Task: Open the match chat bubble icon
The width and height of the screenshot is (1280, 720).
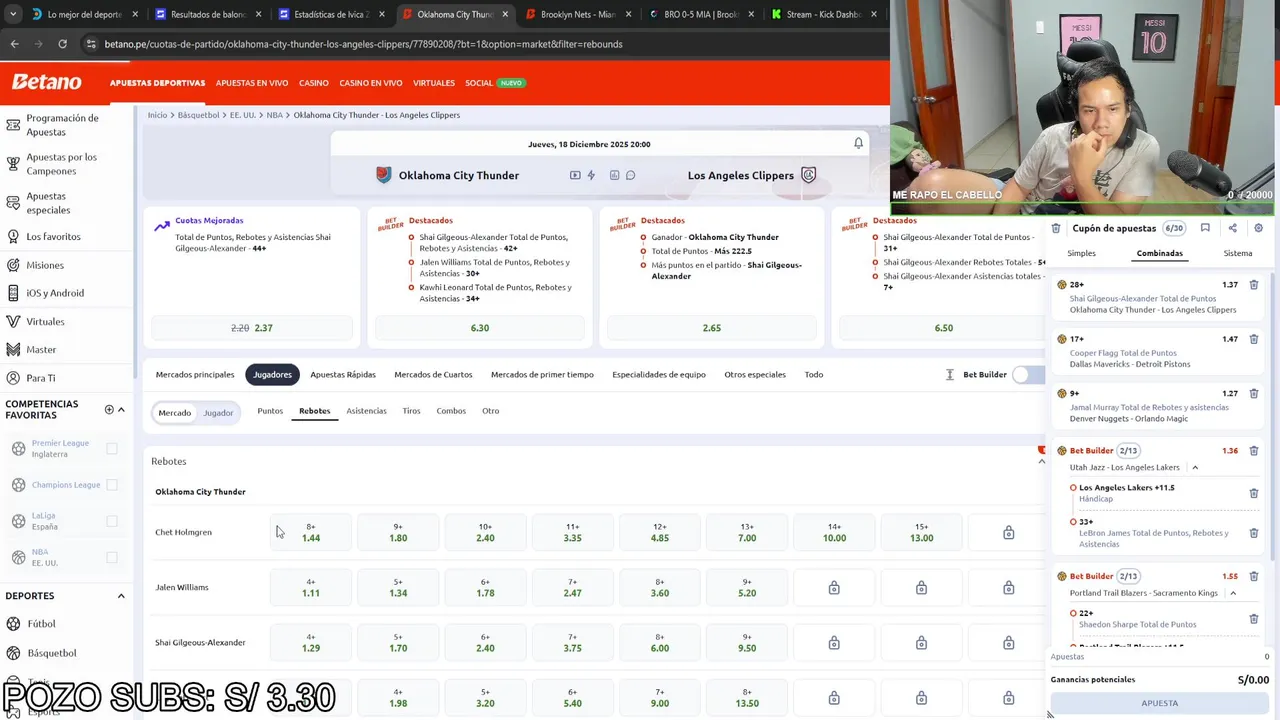Action: tap(630, 175)
